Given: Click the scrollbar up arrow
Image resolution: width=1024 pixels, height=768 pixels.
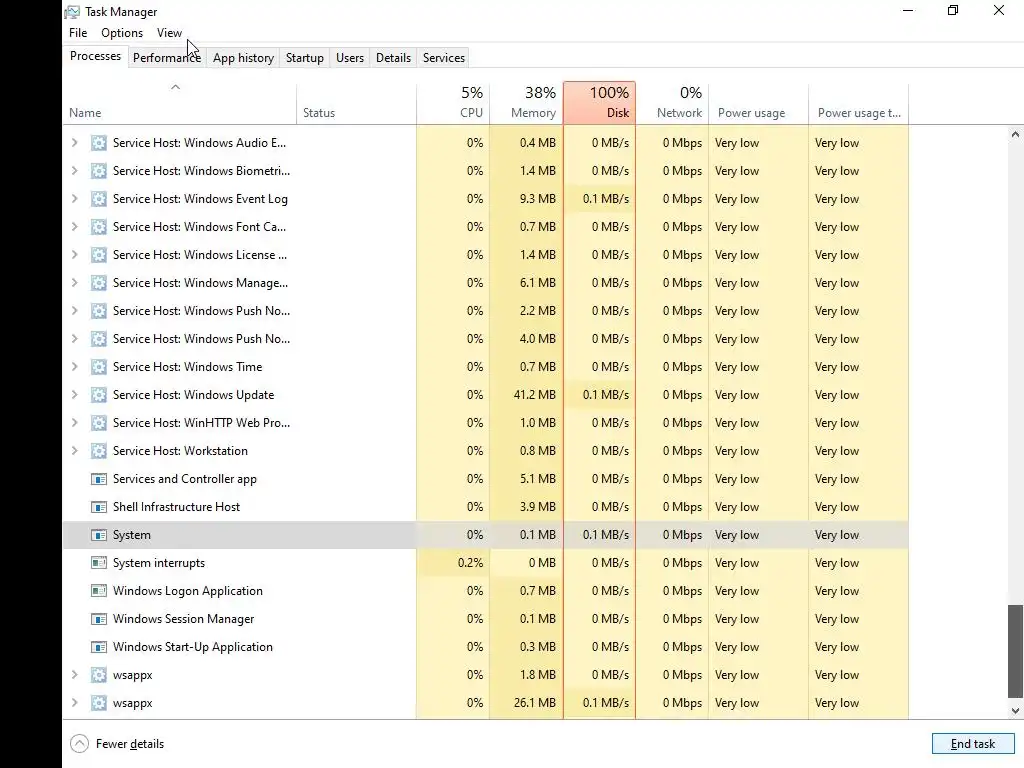Looking at the screenshot, I should (x=1015, y=135).
